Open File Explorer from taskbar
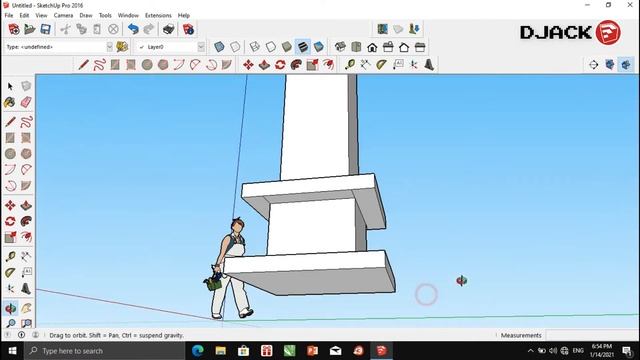 tap(221, 350)
